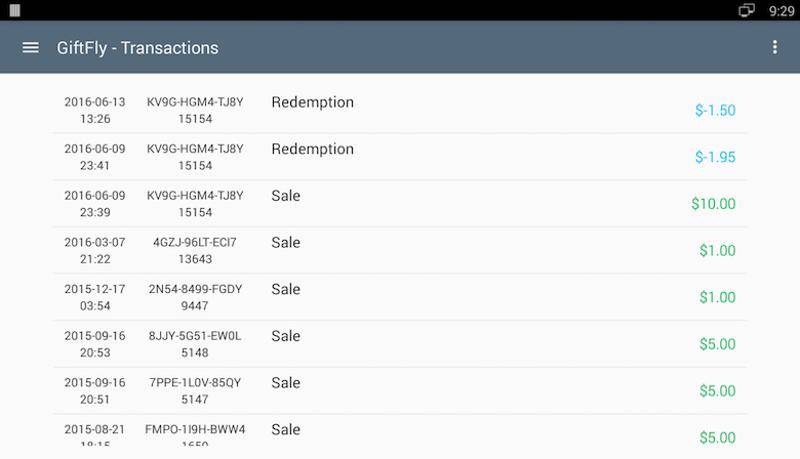The height and width of the screenshot is (459, 800).
Task: Tap the notification icon in status bar
Action: (15, 10)
